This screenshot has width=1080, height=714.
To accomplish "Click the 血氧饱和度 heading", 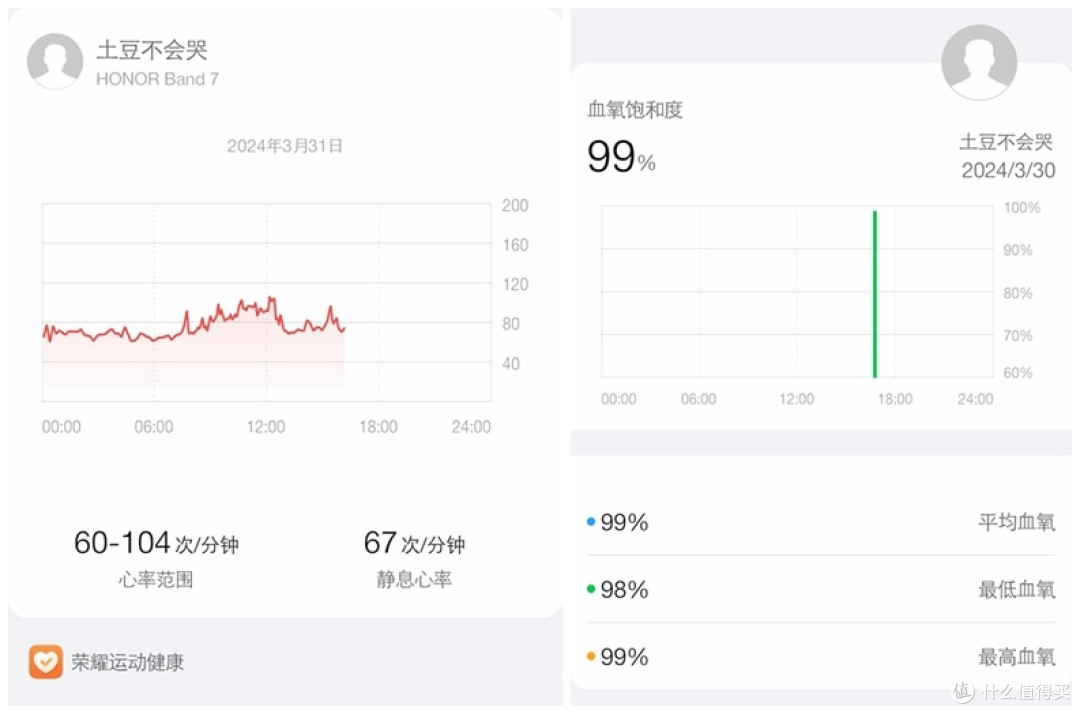I will click(x=634, y=109).
